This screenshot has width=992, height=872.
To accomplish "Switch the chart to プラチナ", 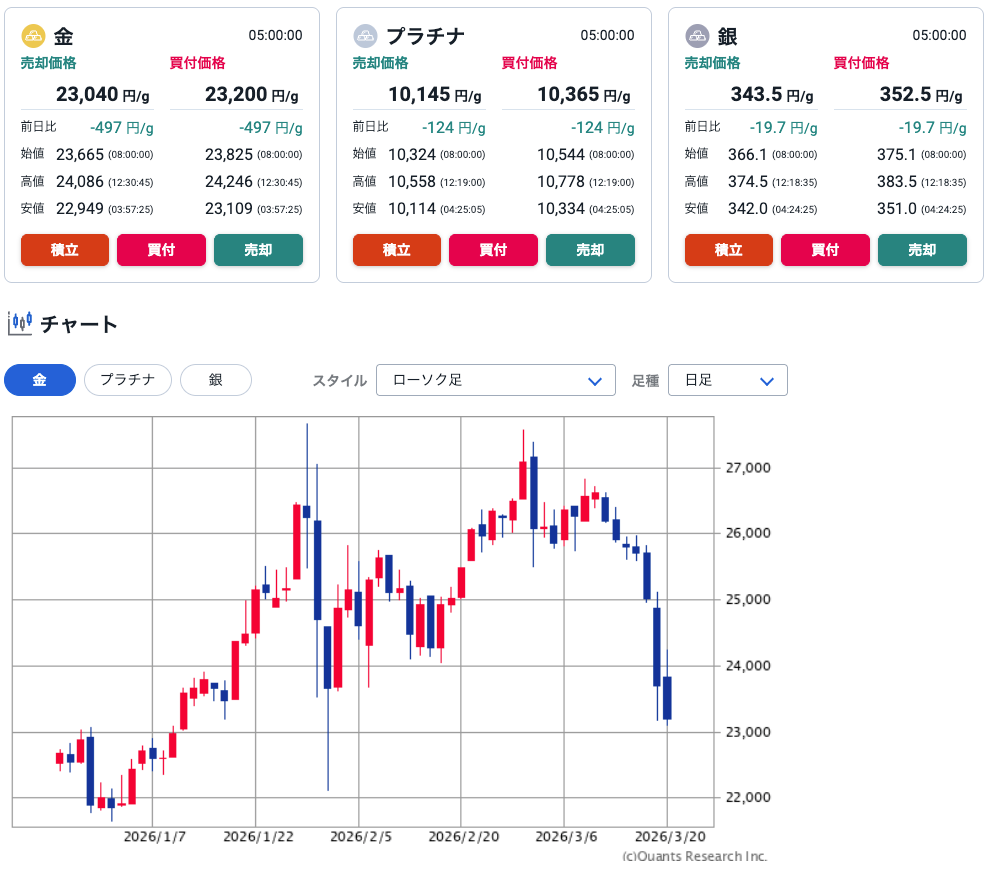I will [x=128, y=380].
